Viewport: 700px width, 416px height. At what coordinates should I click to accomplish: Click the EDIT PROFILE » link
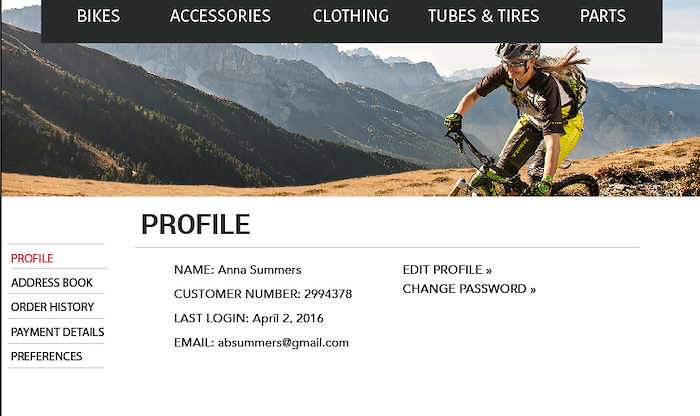click(x=447, y=270)
